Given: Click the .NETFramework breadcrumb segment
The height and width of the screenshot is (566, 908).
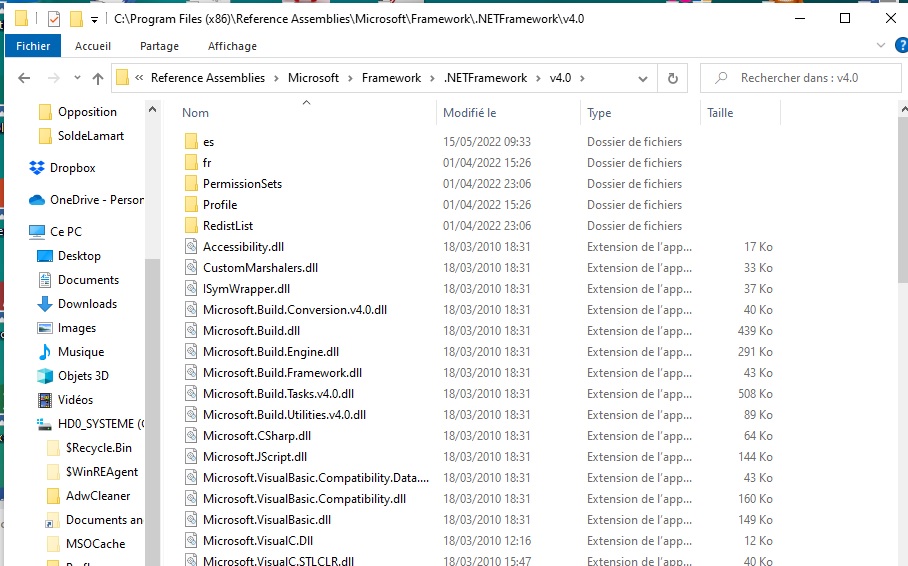Looking at the screenshot, I should click(x=485, y=78).
